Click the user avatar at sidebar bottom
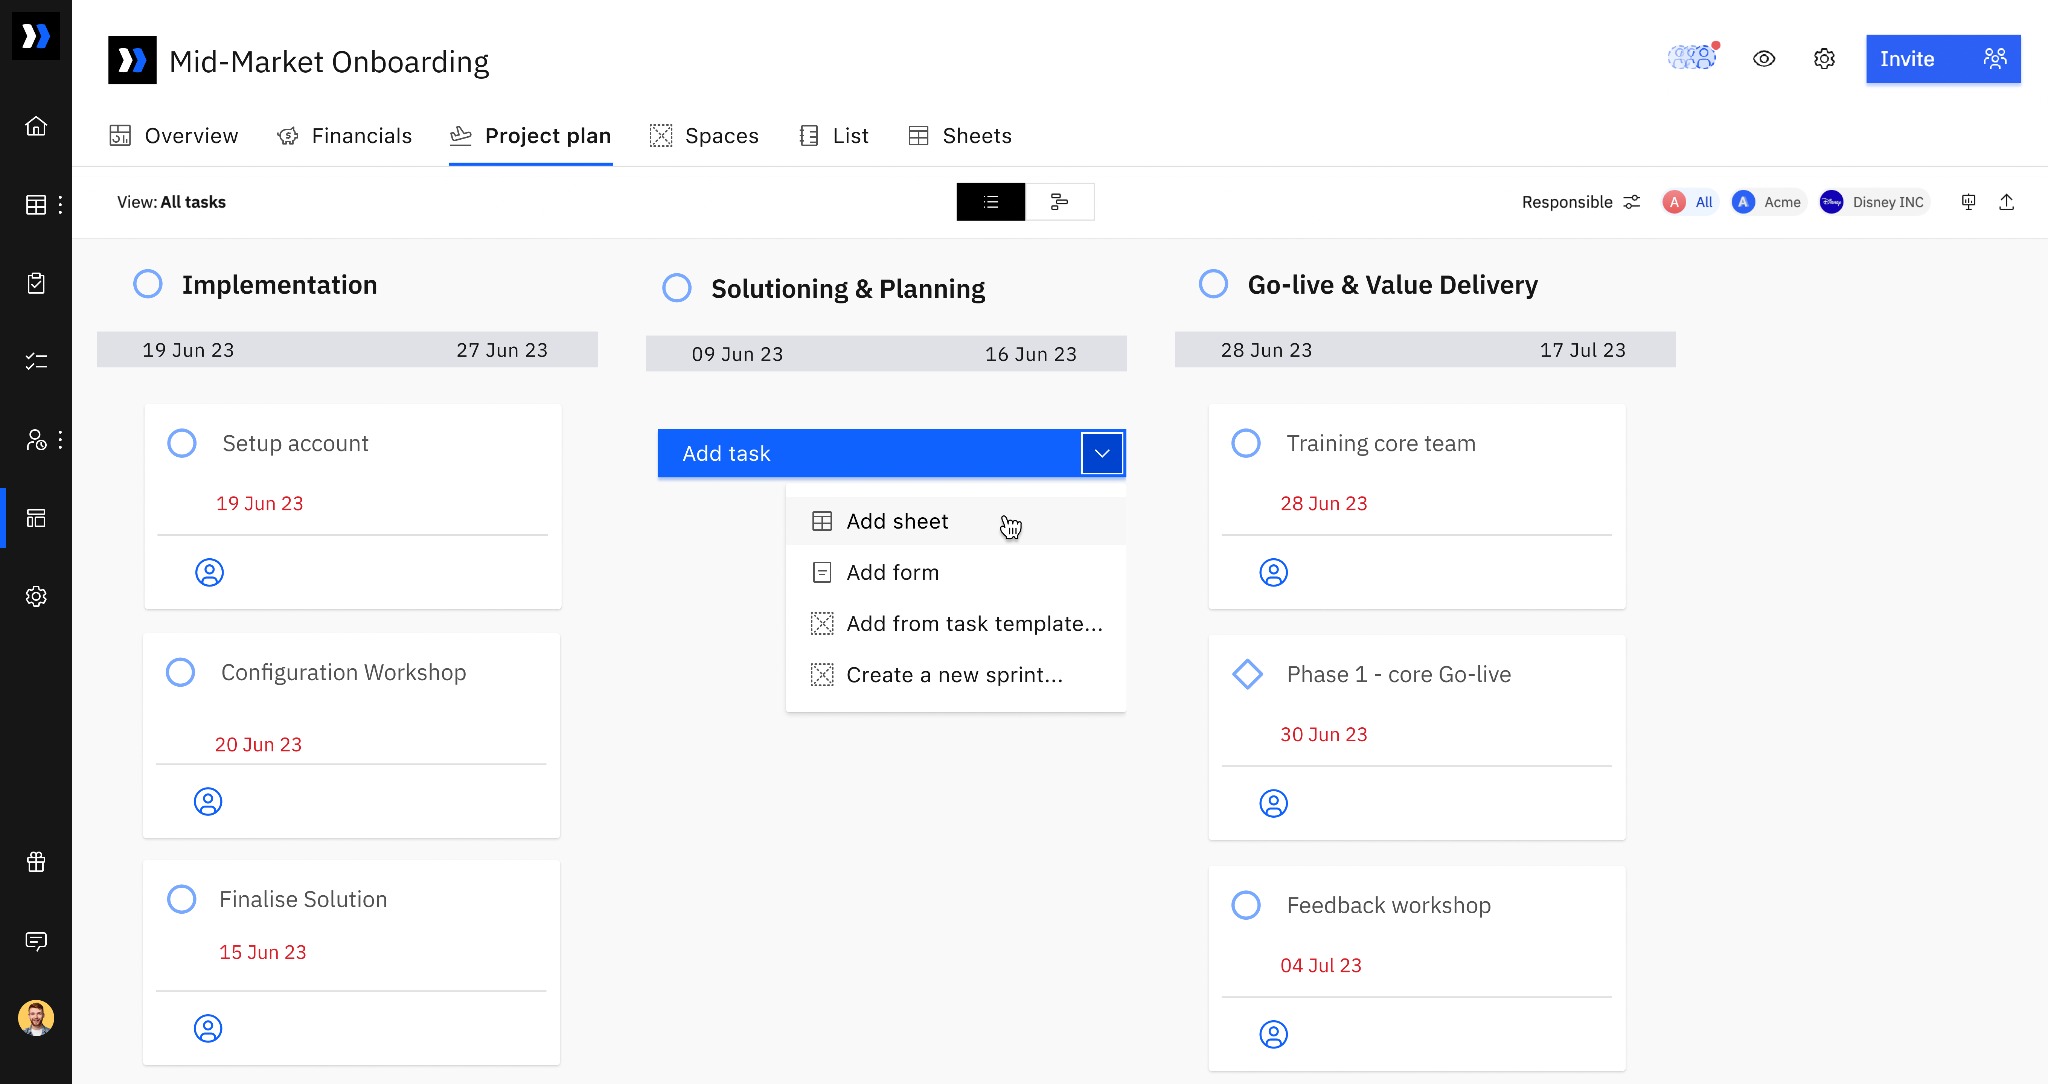The image size is (2048, 1084). pyautogui.click(x=36, y=1018)
